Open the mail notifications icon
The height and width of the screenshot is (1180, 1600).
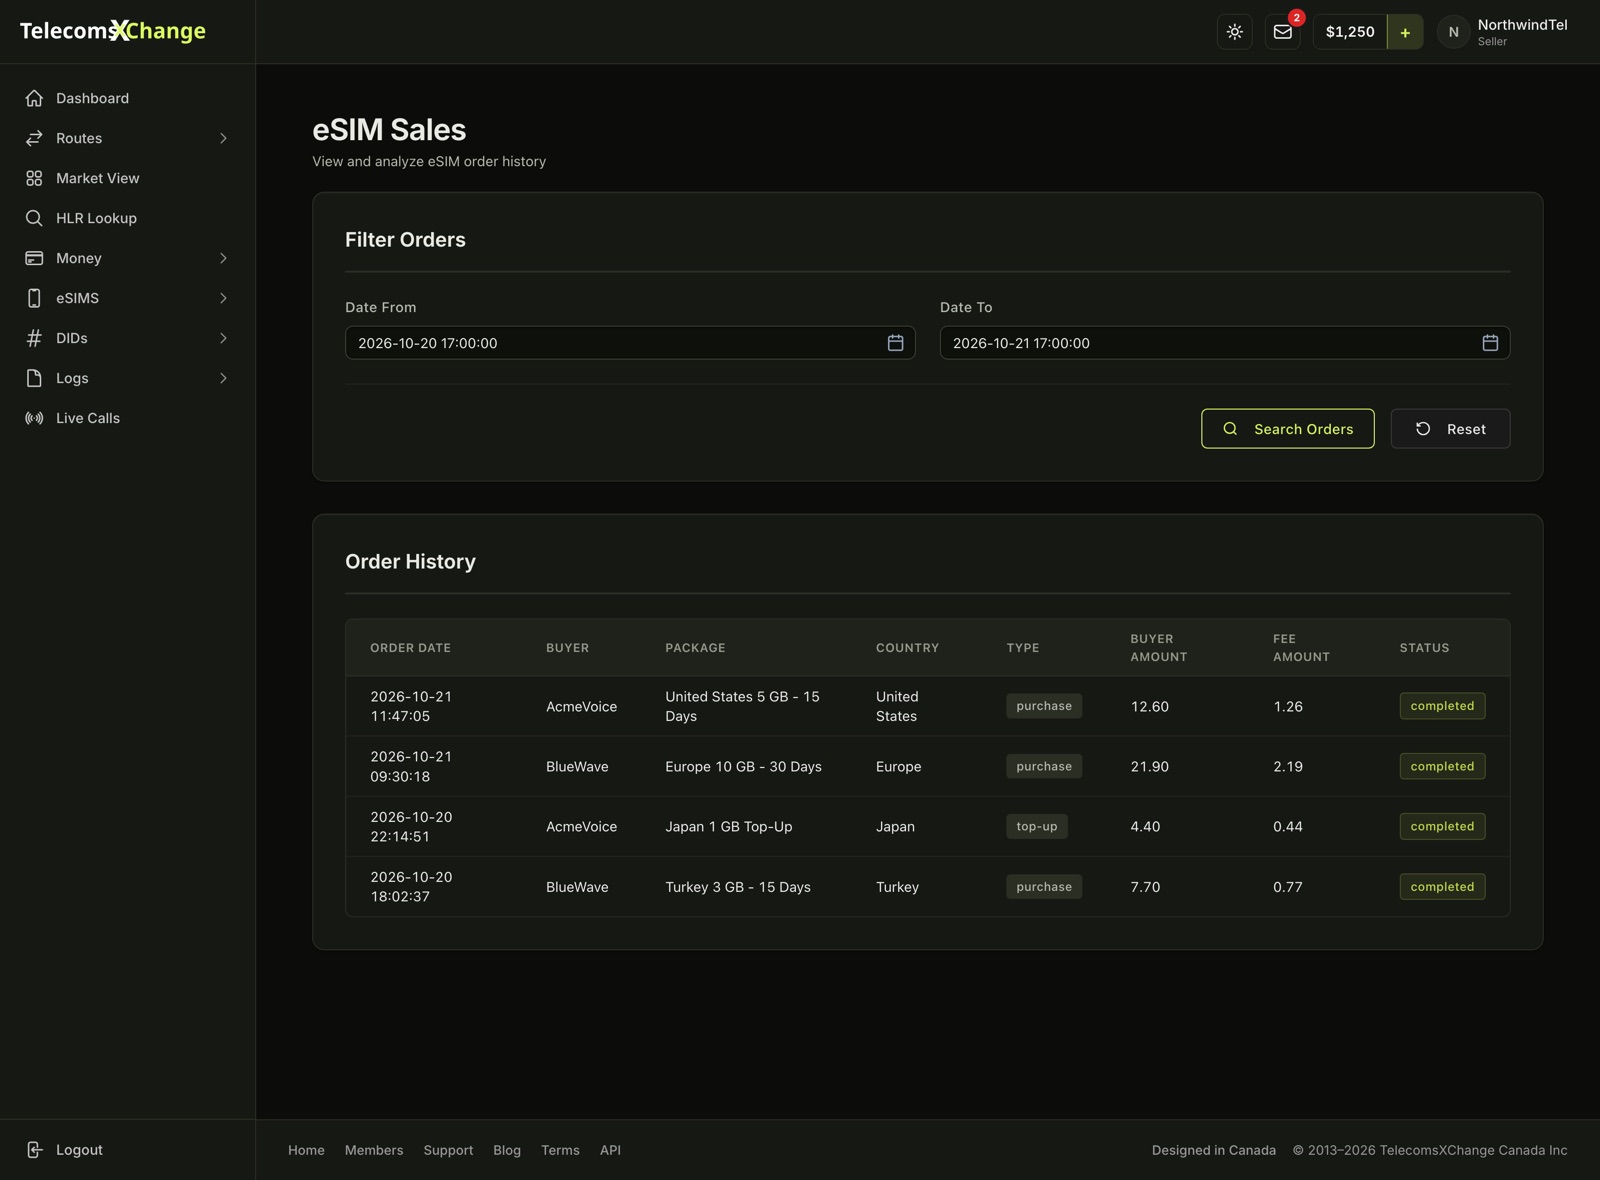coord(1283,32)
